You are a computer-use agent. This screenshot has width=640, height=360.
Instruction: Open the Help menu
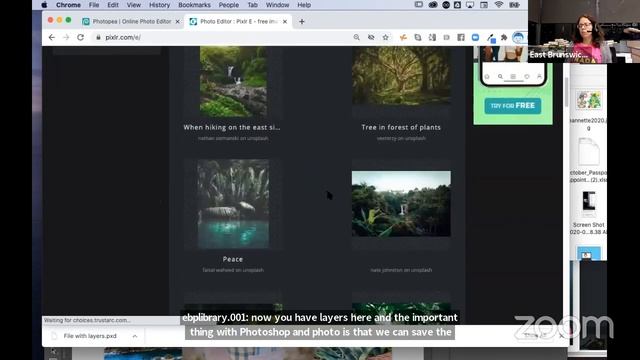pos(304,5)
